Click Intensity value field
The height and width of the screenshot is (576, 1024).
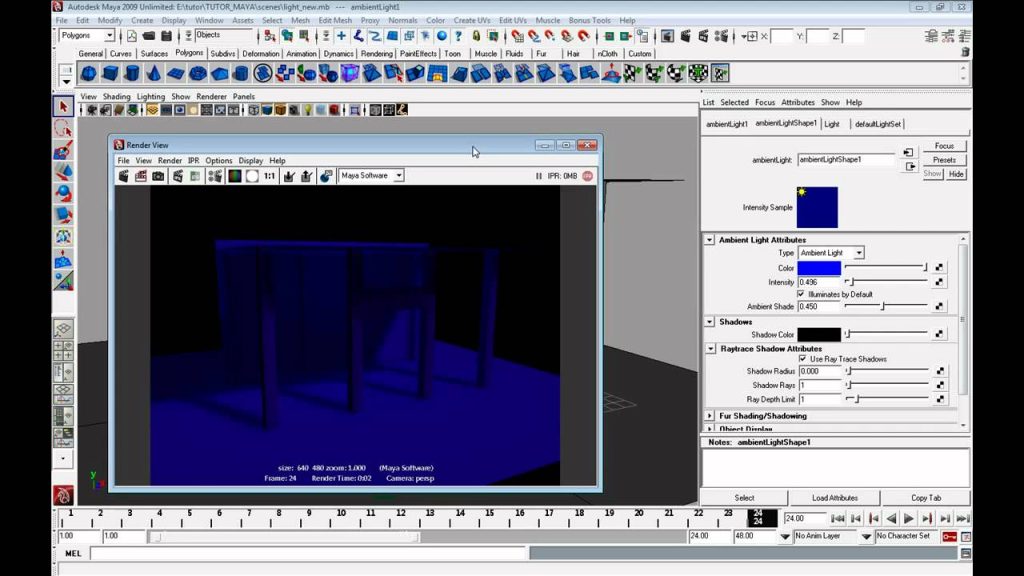819,282
